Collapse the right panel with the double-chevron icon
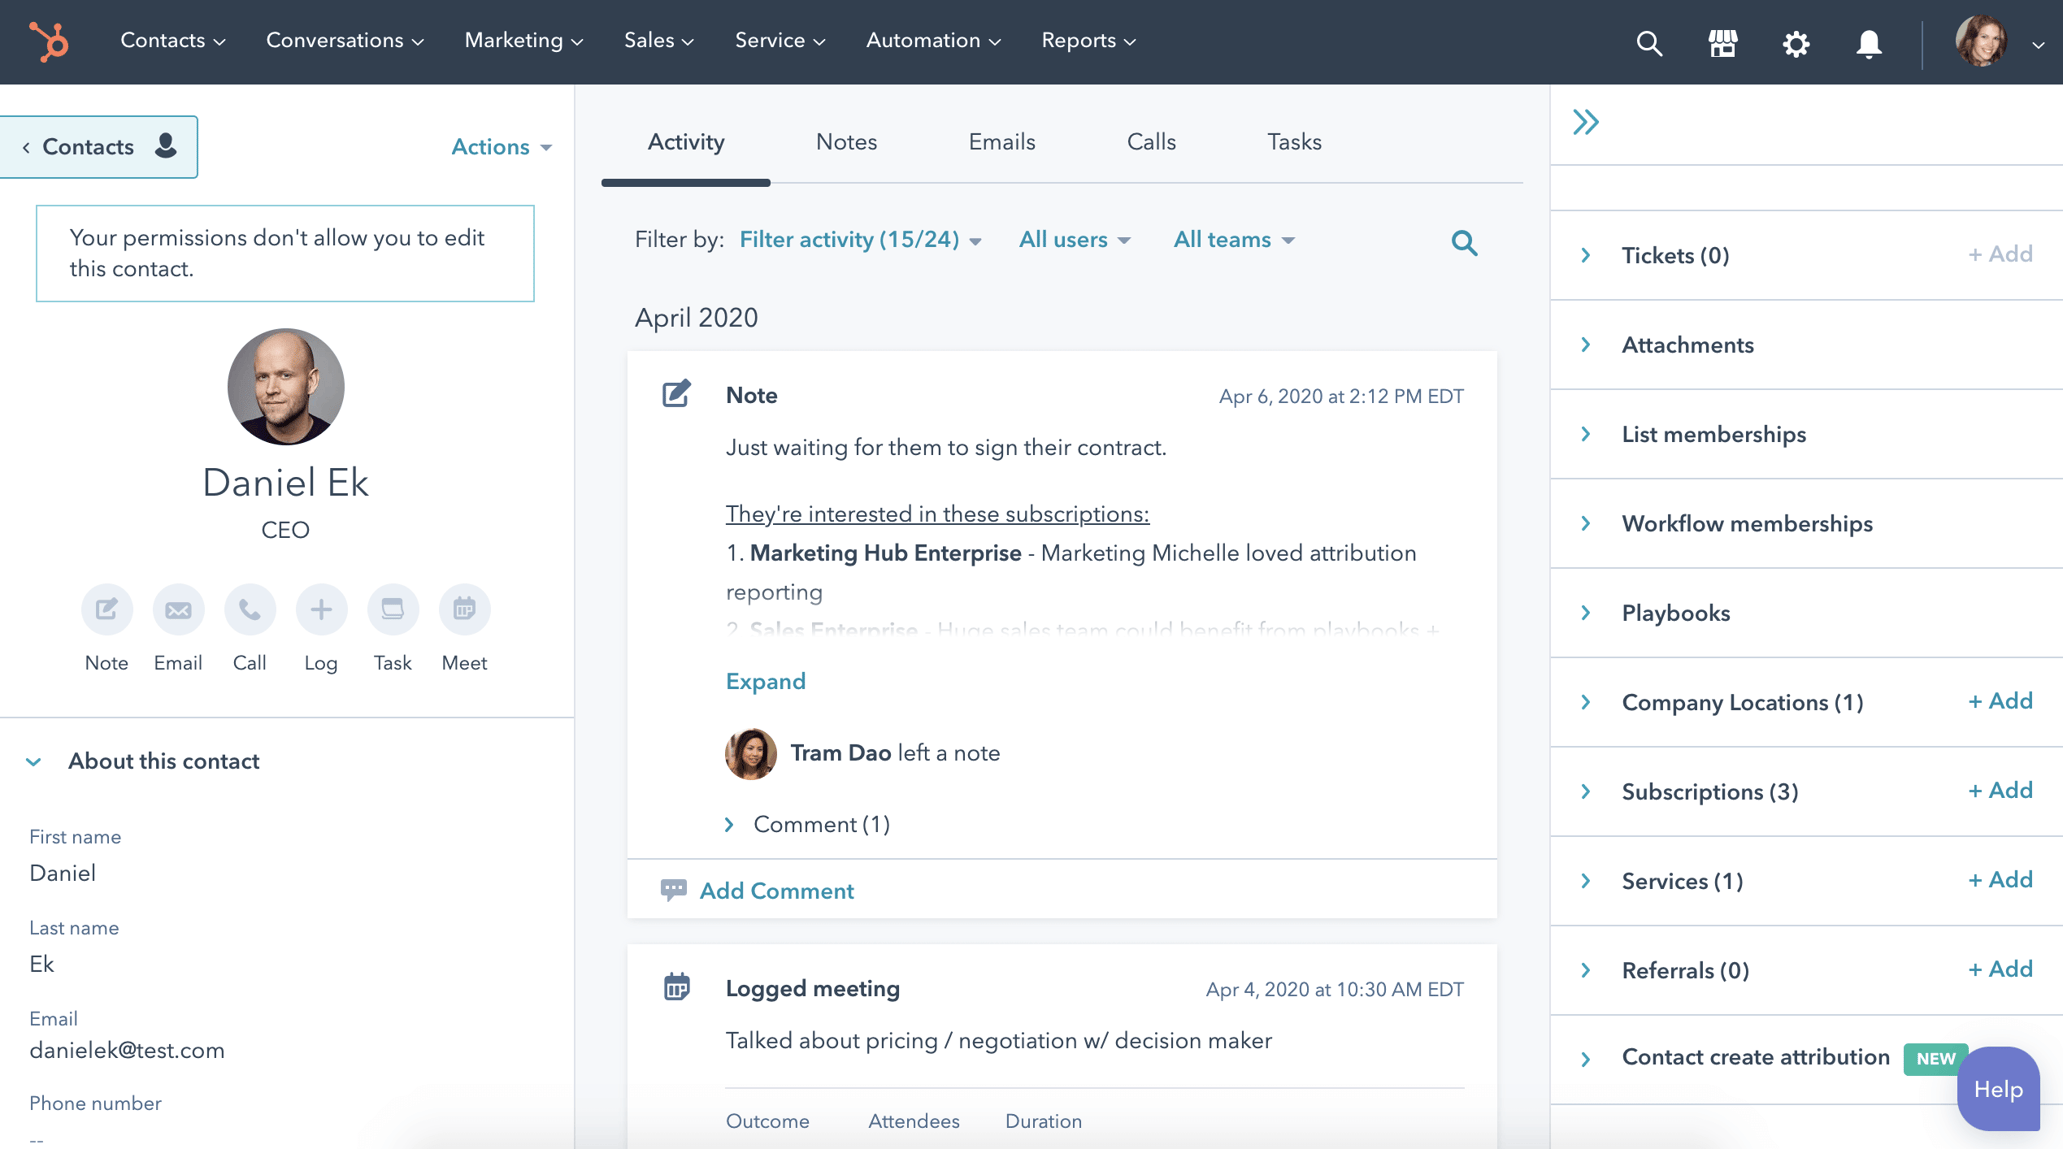The image size is (2063, 1149). click(1585, 120)
